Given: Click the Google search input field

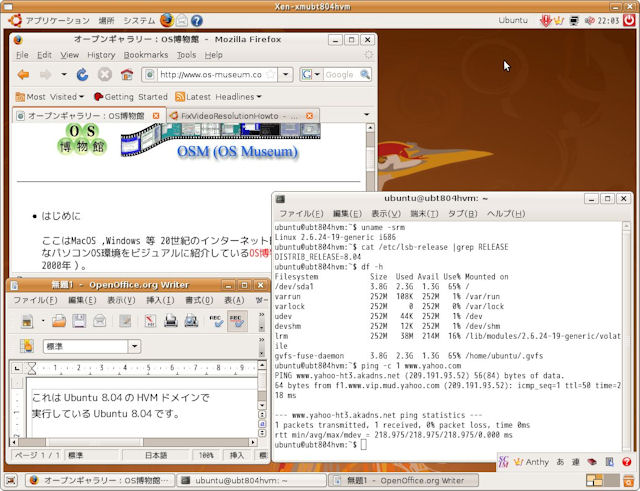Looking at the screenshot, I should click(342, 75).
